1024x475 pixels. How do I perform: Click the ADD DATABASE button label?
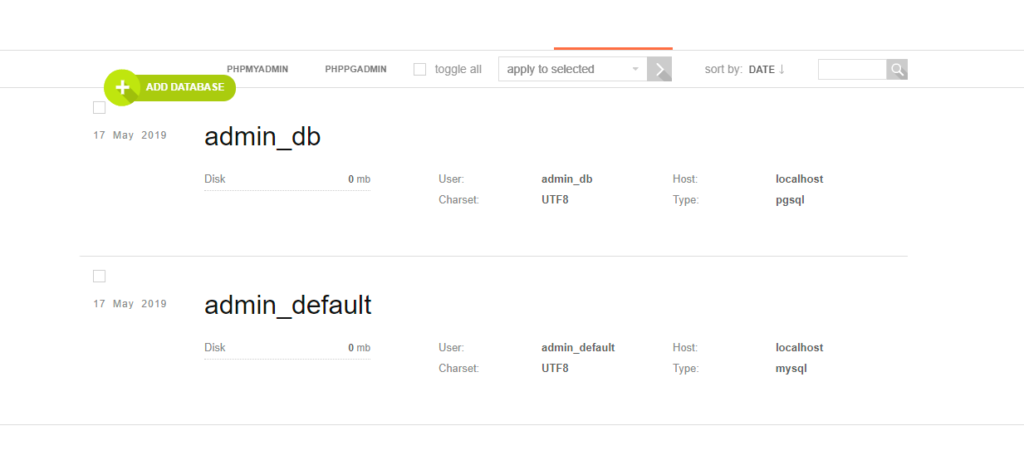[185, 88]
